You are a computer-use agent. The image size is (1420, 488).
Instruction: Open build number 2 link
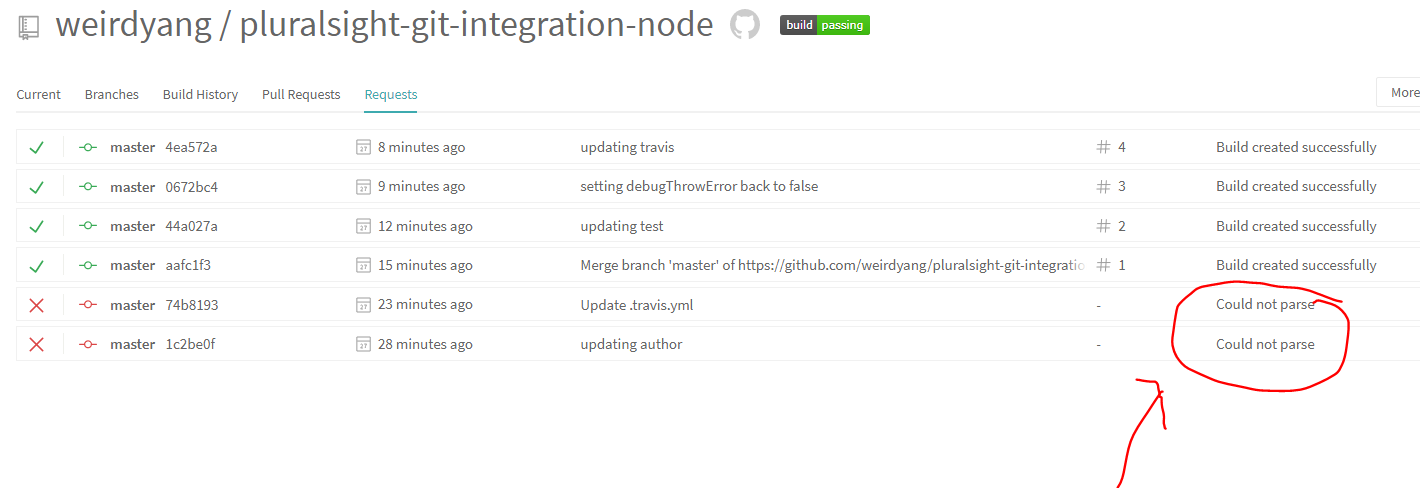(x=1122, y=226)
